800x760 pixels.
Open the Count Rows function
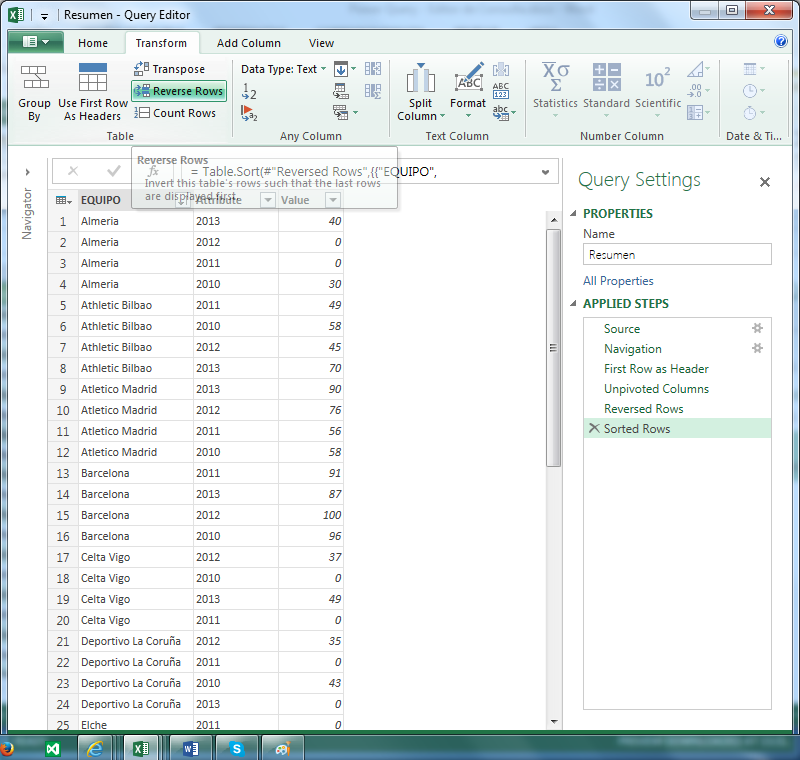[174, 112]
